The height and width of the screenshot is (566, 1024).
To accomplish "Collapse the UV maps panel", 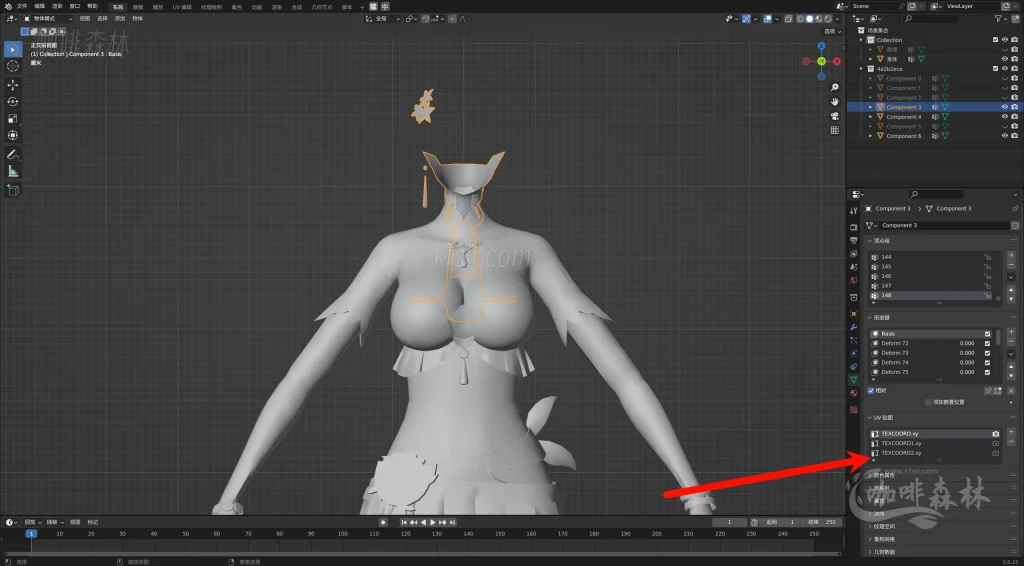I will click(871, 418).
